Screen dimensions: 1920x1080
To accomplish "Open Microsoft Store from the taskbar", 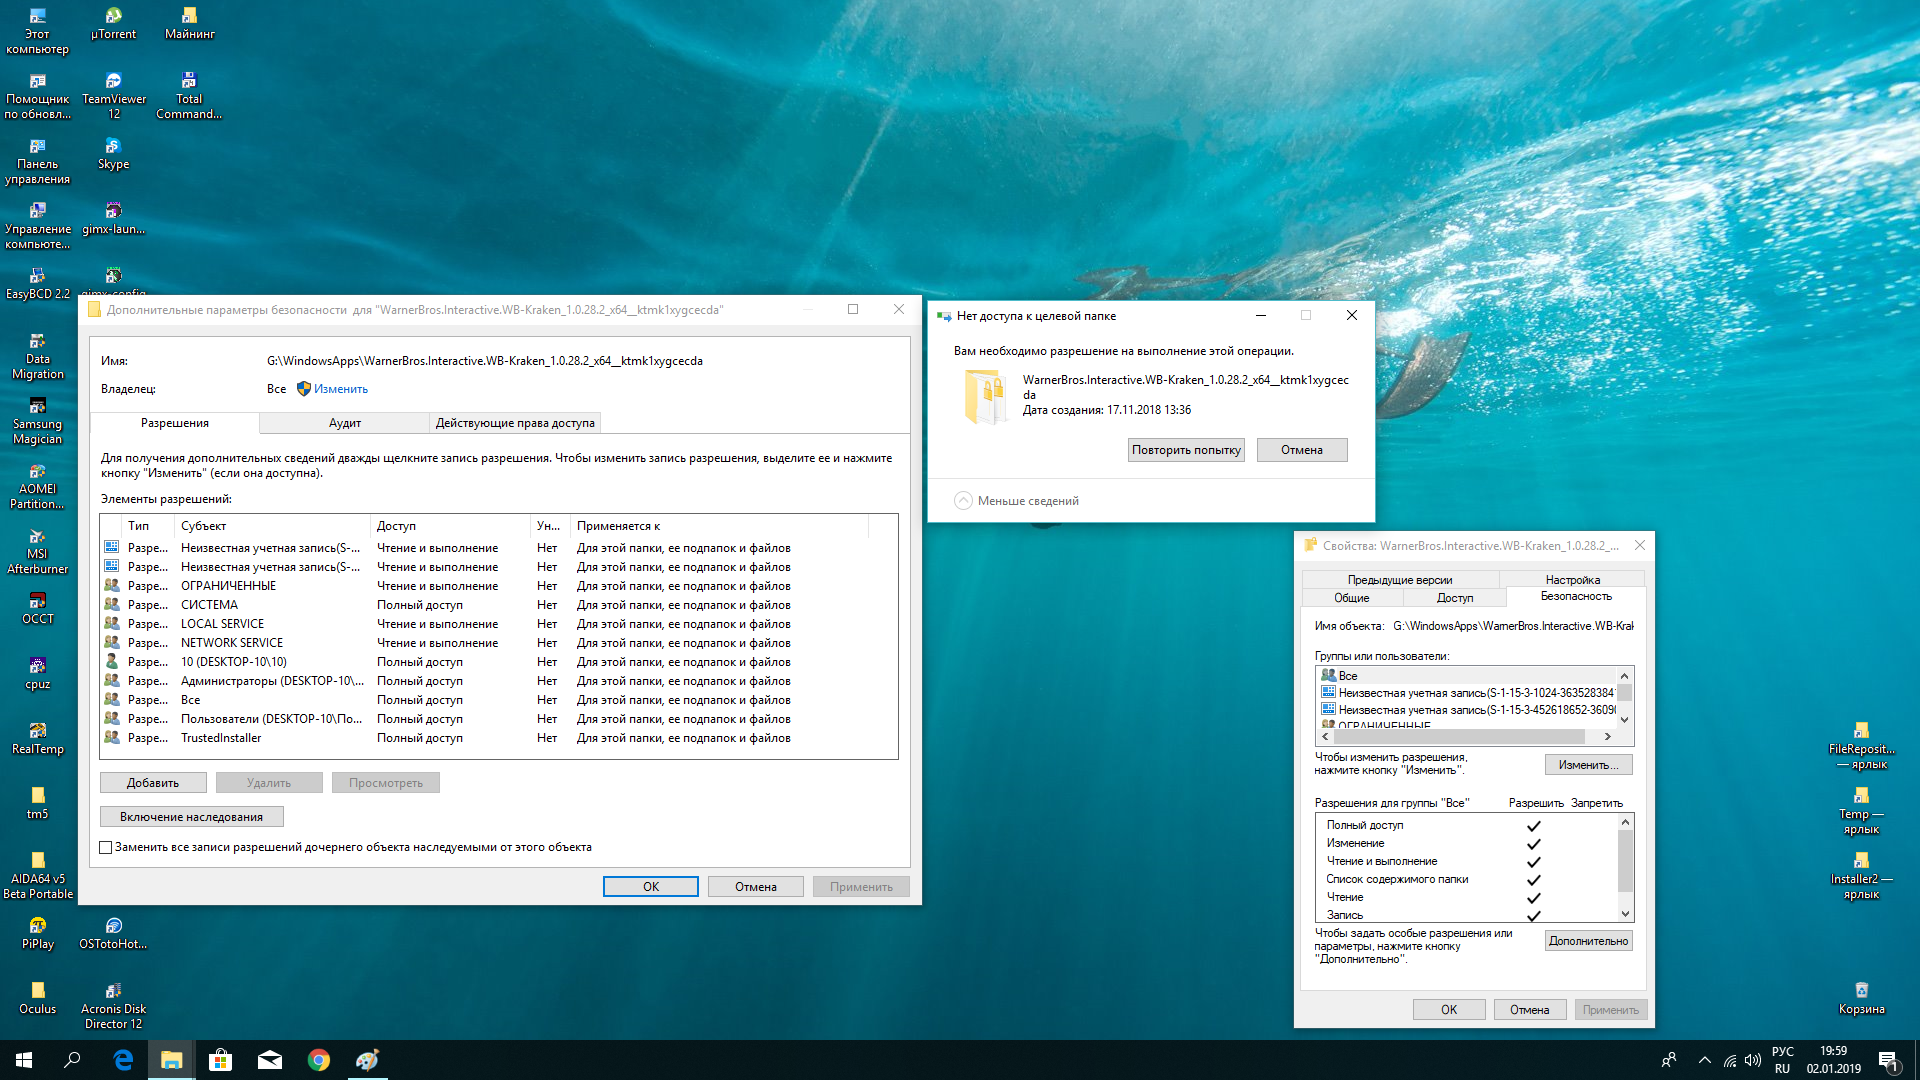I will point(220,1060).
